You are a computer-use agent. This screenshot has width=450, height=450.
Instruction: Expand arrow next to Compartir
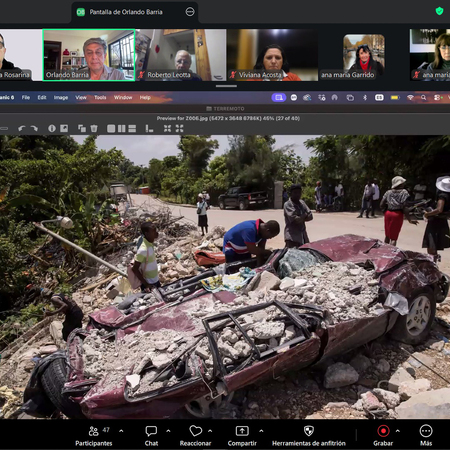click(261, 431)
